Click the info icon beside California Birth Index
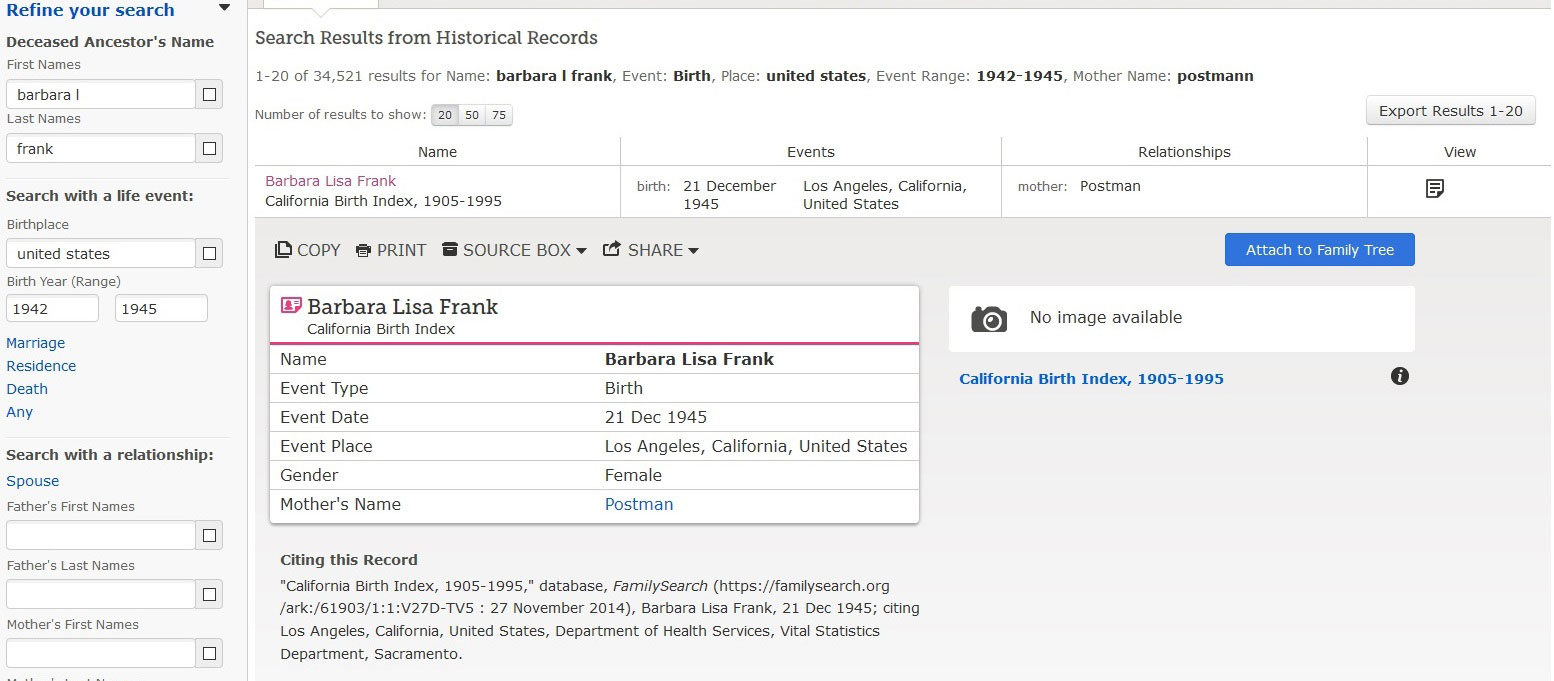 pyautogui.click(x=1400, y=377)
